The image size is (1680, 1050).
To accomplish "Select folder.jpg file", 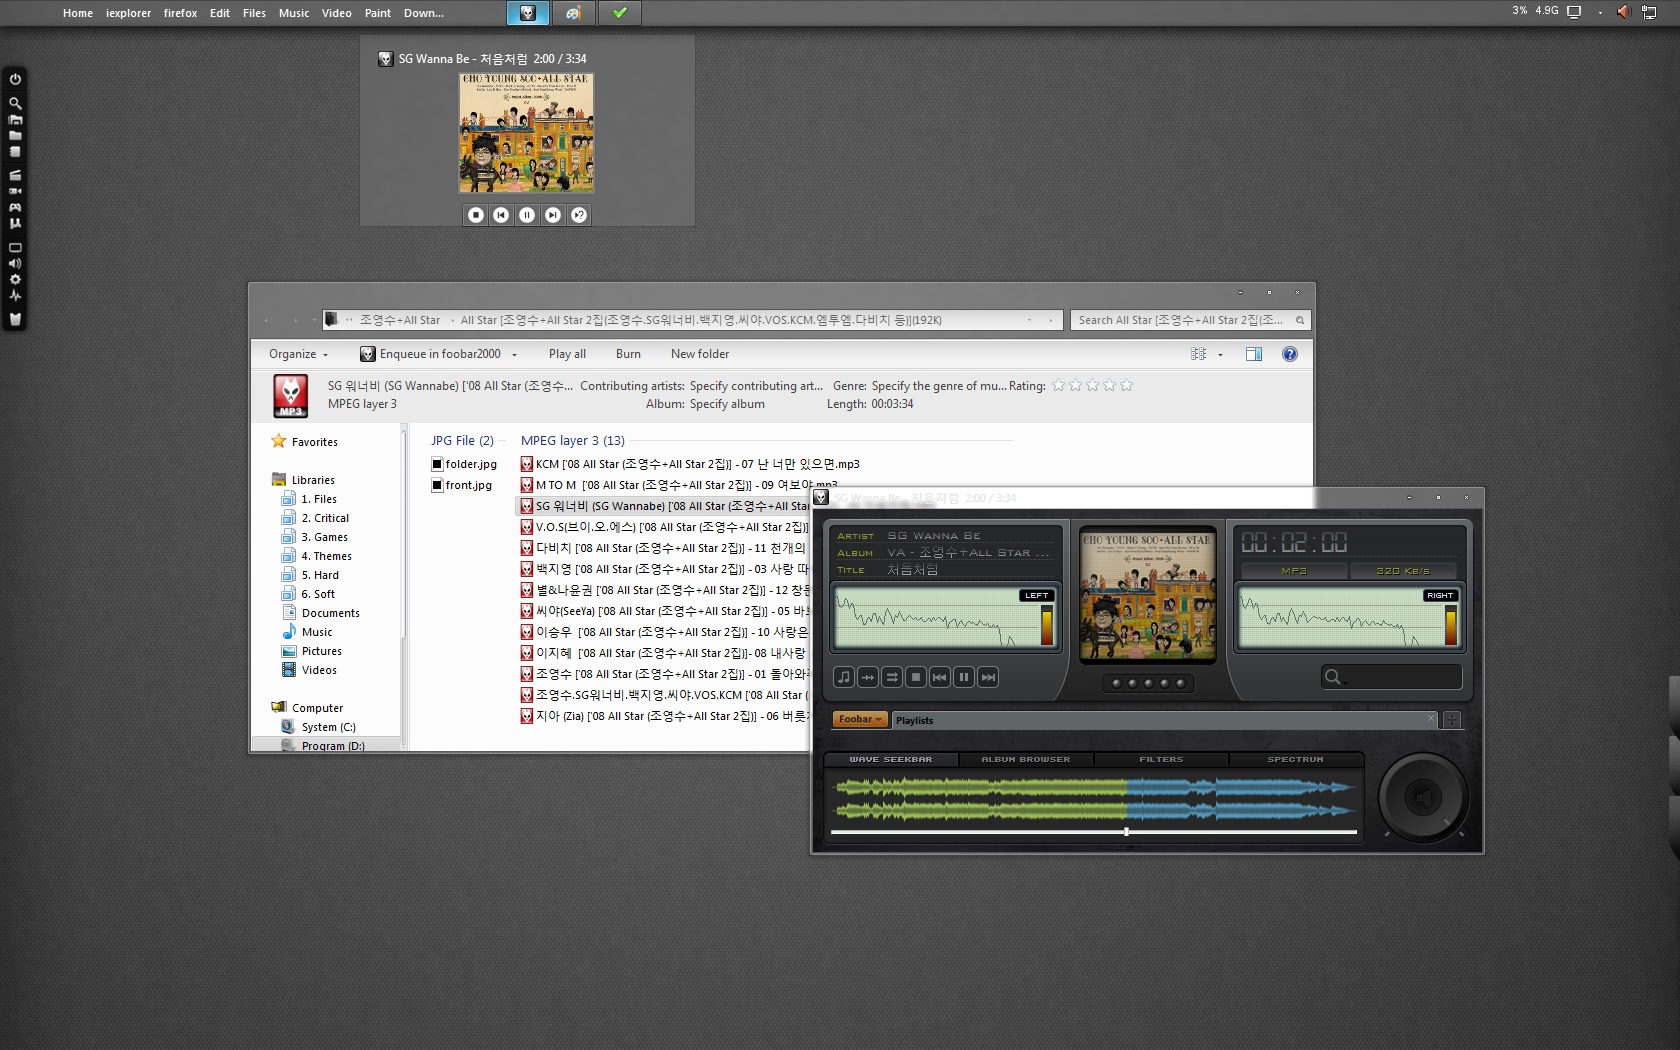I will click(464, 464).
